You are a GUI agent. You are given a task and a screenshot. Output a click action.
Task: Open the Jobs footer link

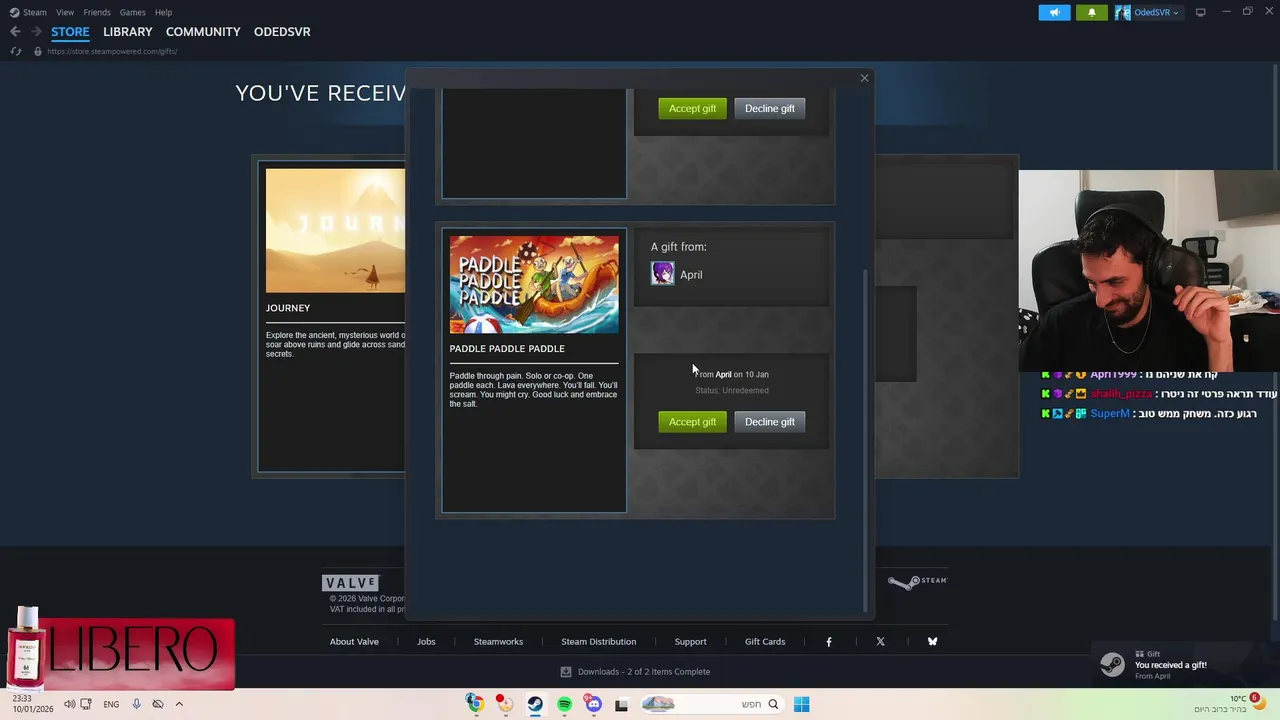[426, 642]
